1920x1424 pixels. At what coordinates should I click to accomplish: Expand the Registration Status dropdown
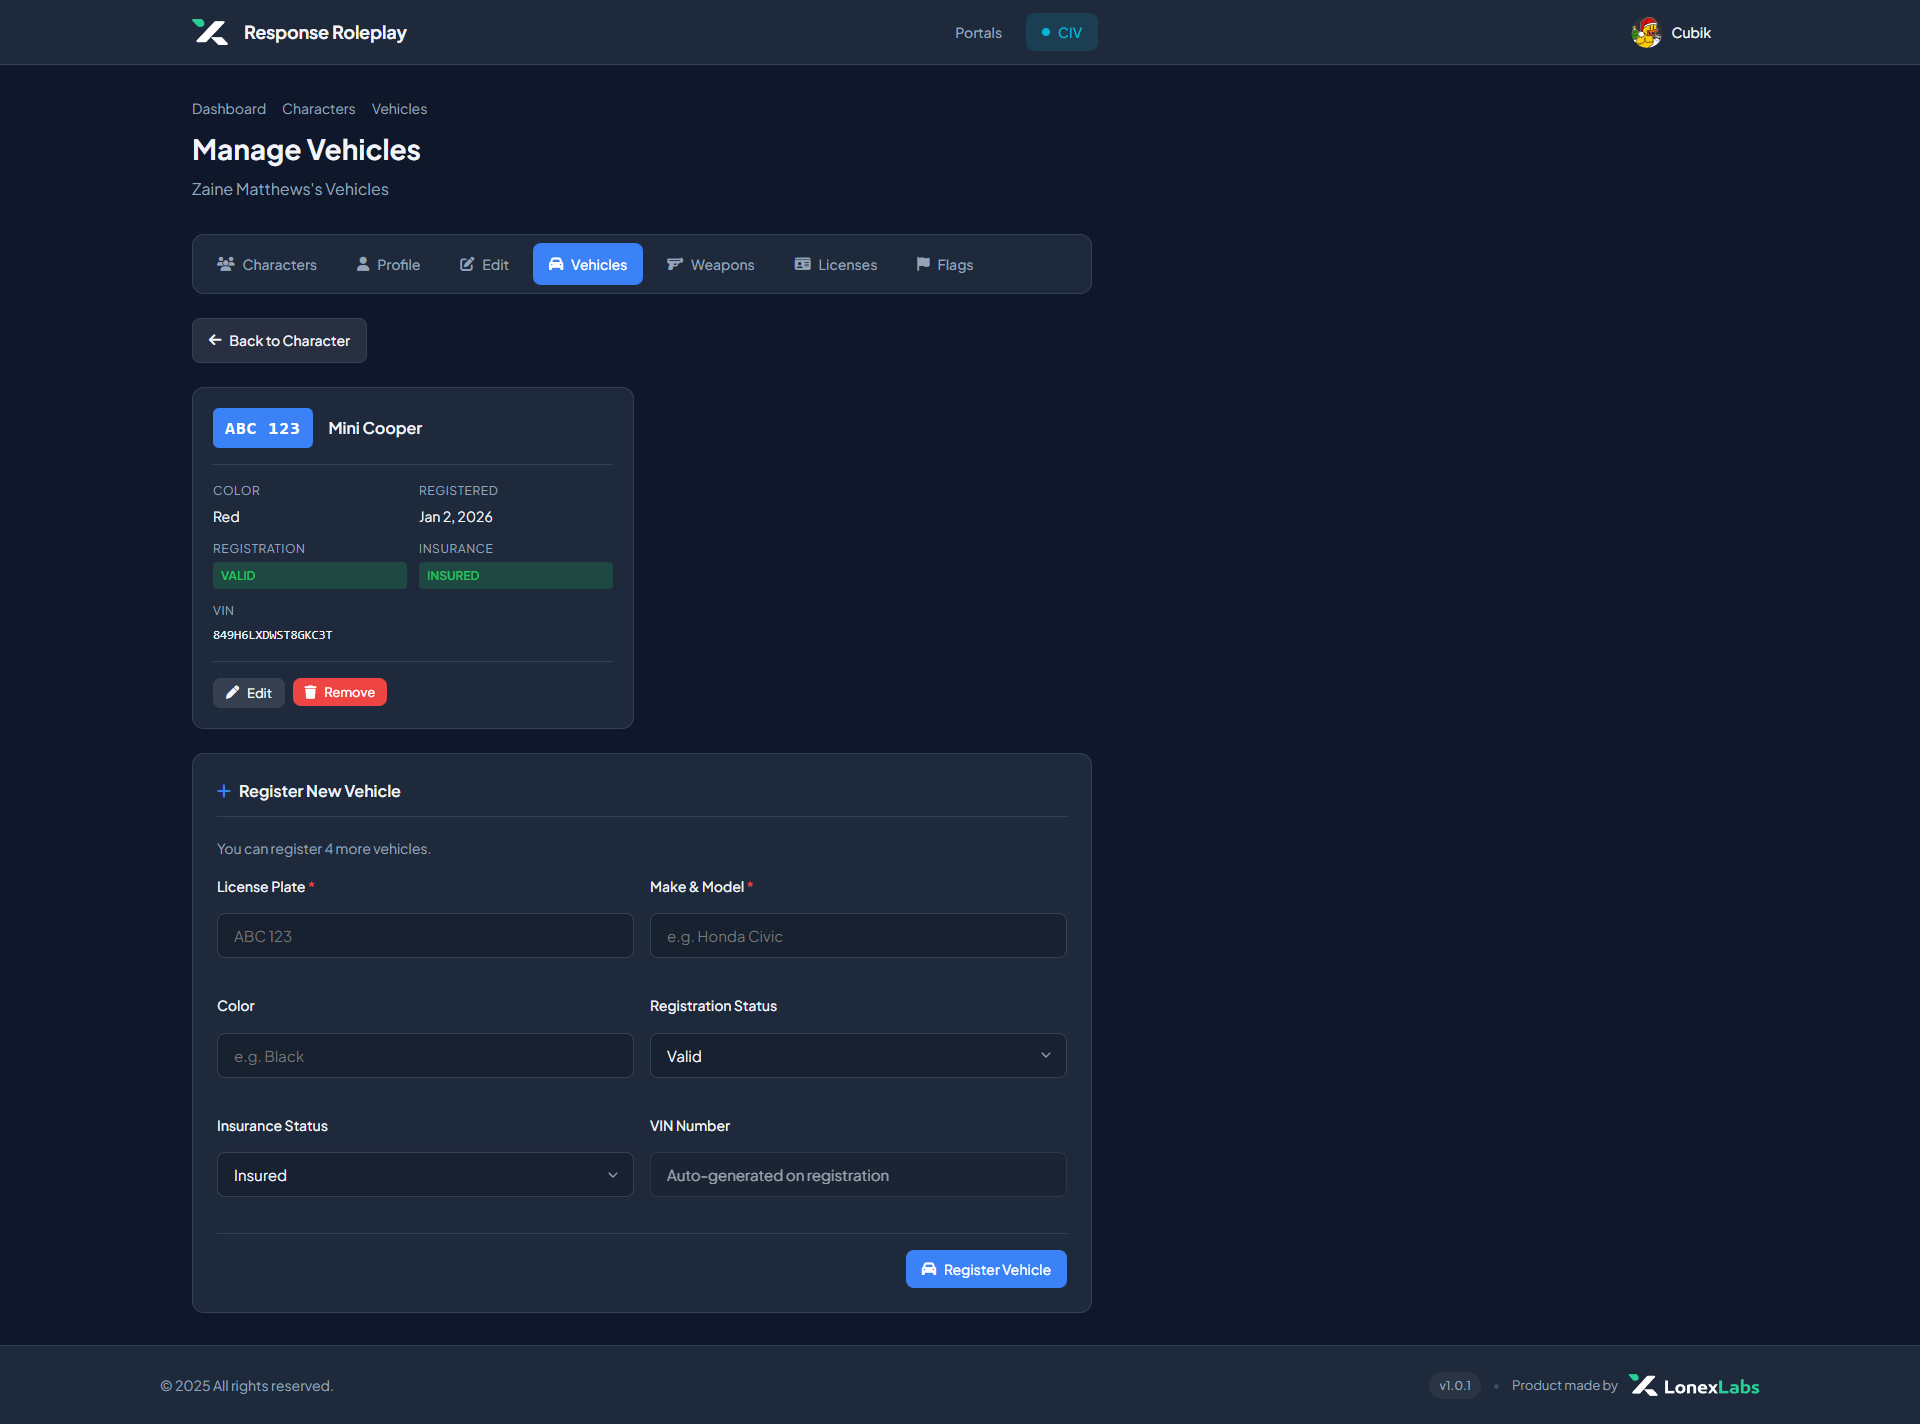[x=858, y=1056]
